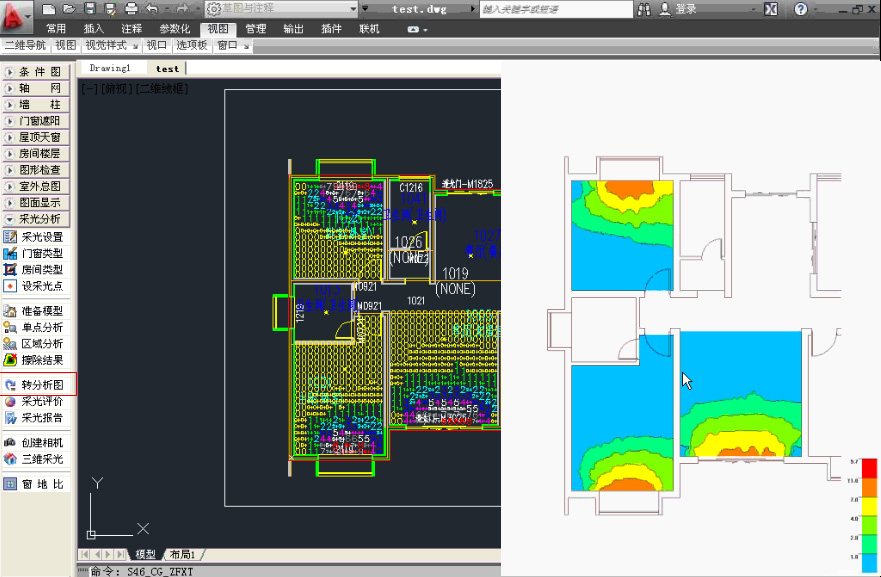
Task: Select the 门窗类型 tool in sidebar
Action: [x=40, y=253]
